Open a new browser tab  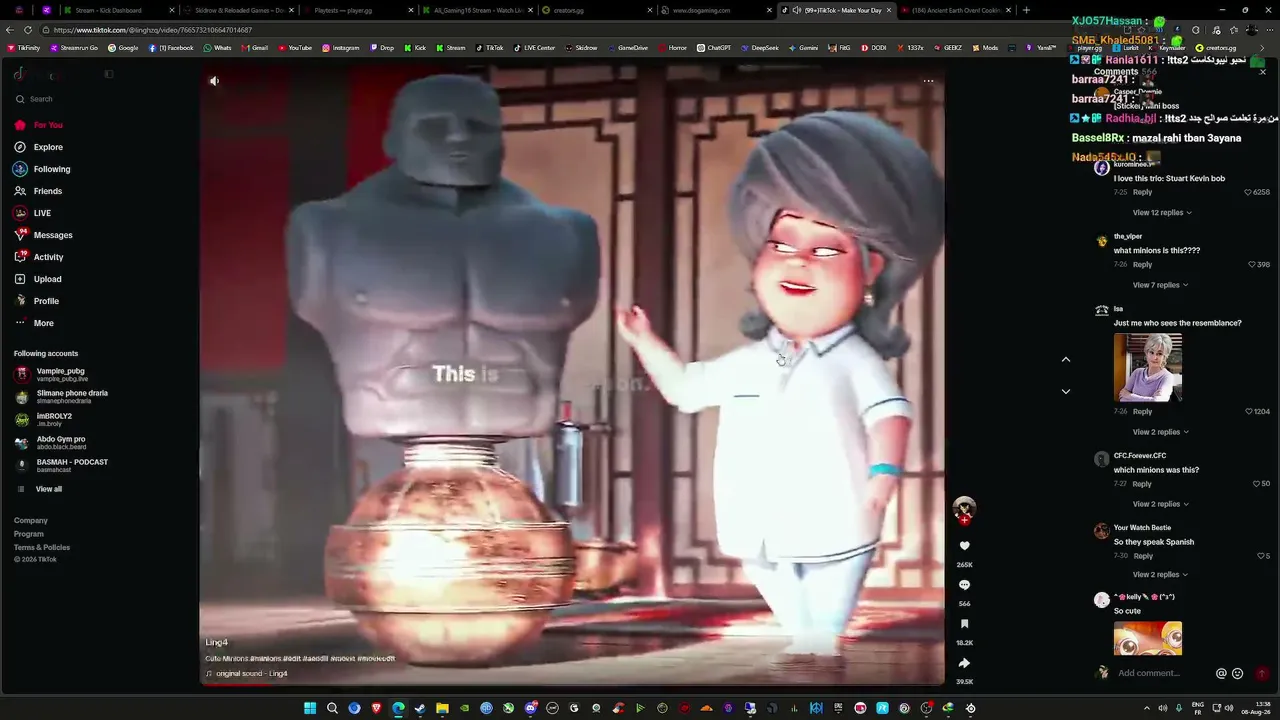(1026, 10)
